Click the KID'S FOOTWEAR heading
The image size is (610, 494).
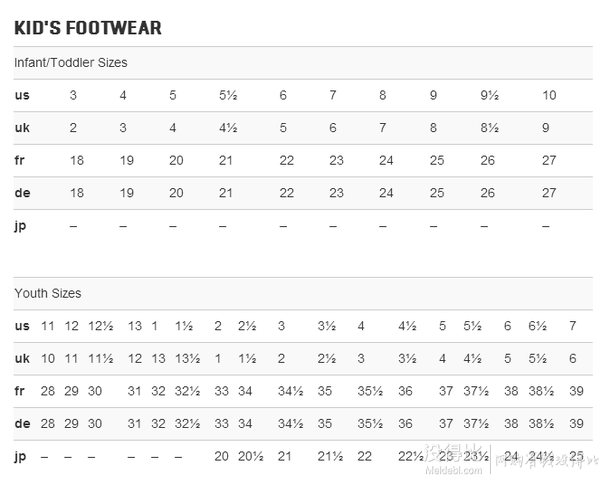(x=88, y=28)
